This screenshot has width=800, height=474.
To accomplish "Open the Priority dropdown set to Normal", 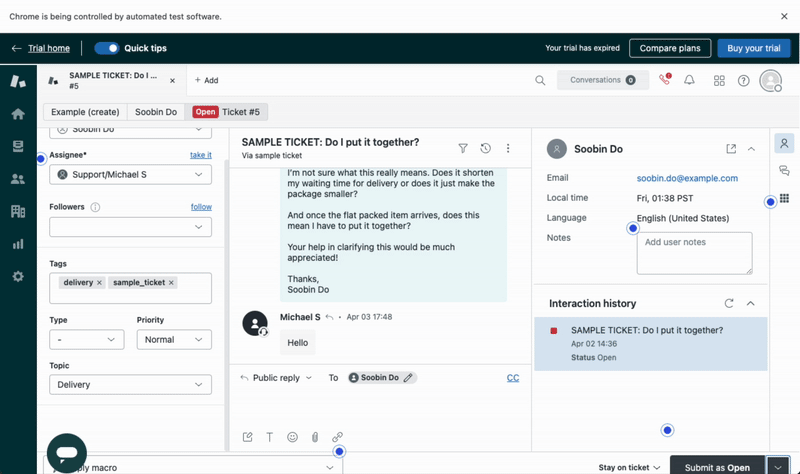I will point(174,340).
